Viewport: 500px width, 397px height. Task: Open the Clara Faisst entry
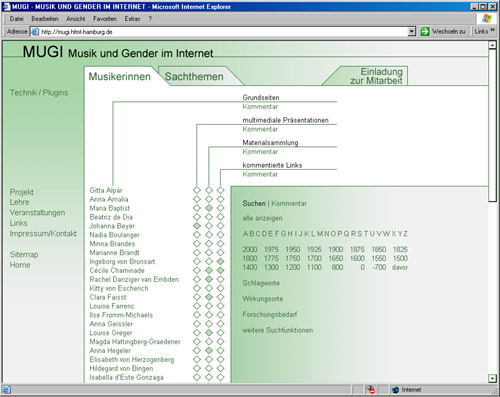(x=108, y=297)
